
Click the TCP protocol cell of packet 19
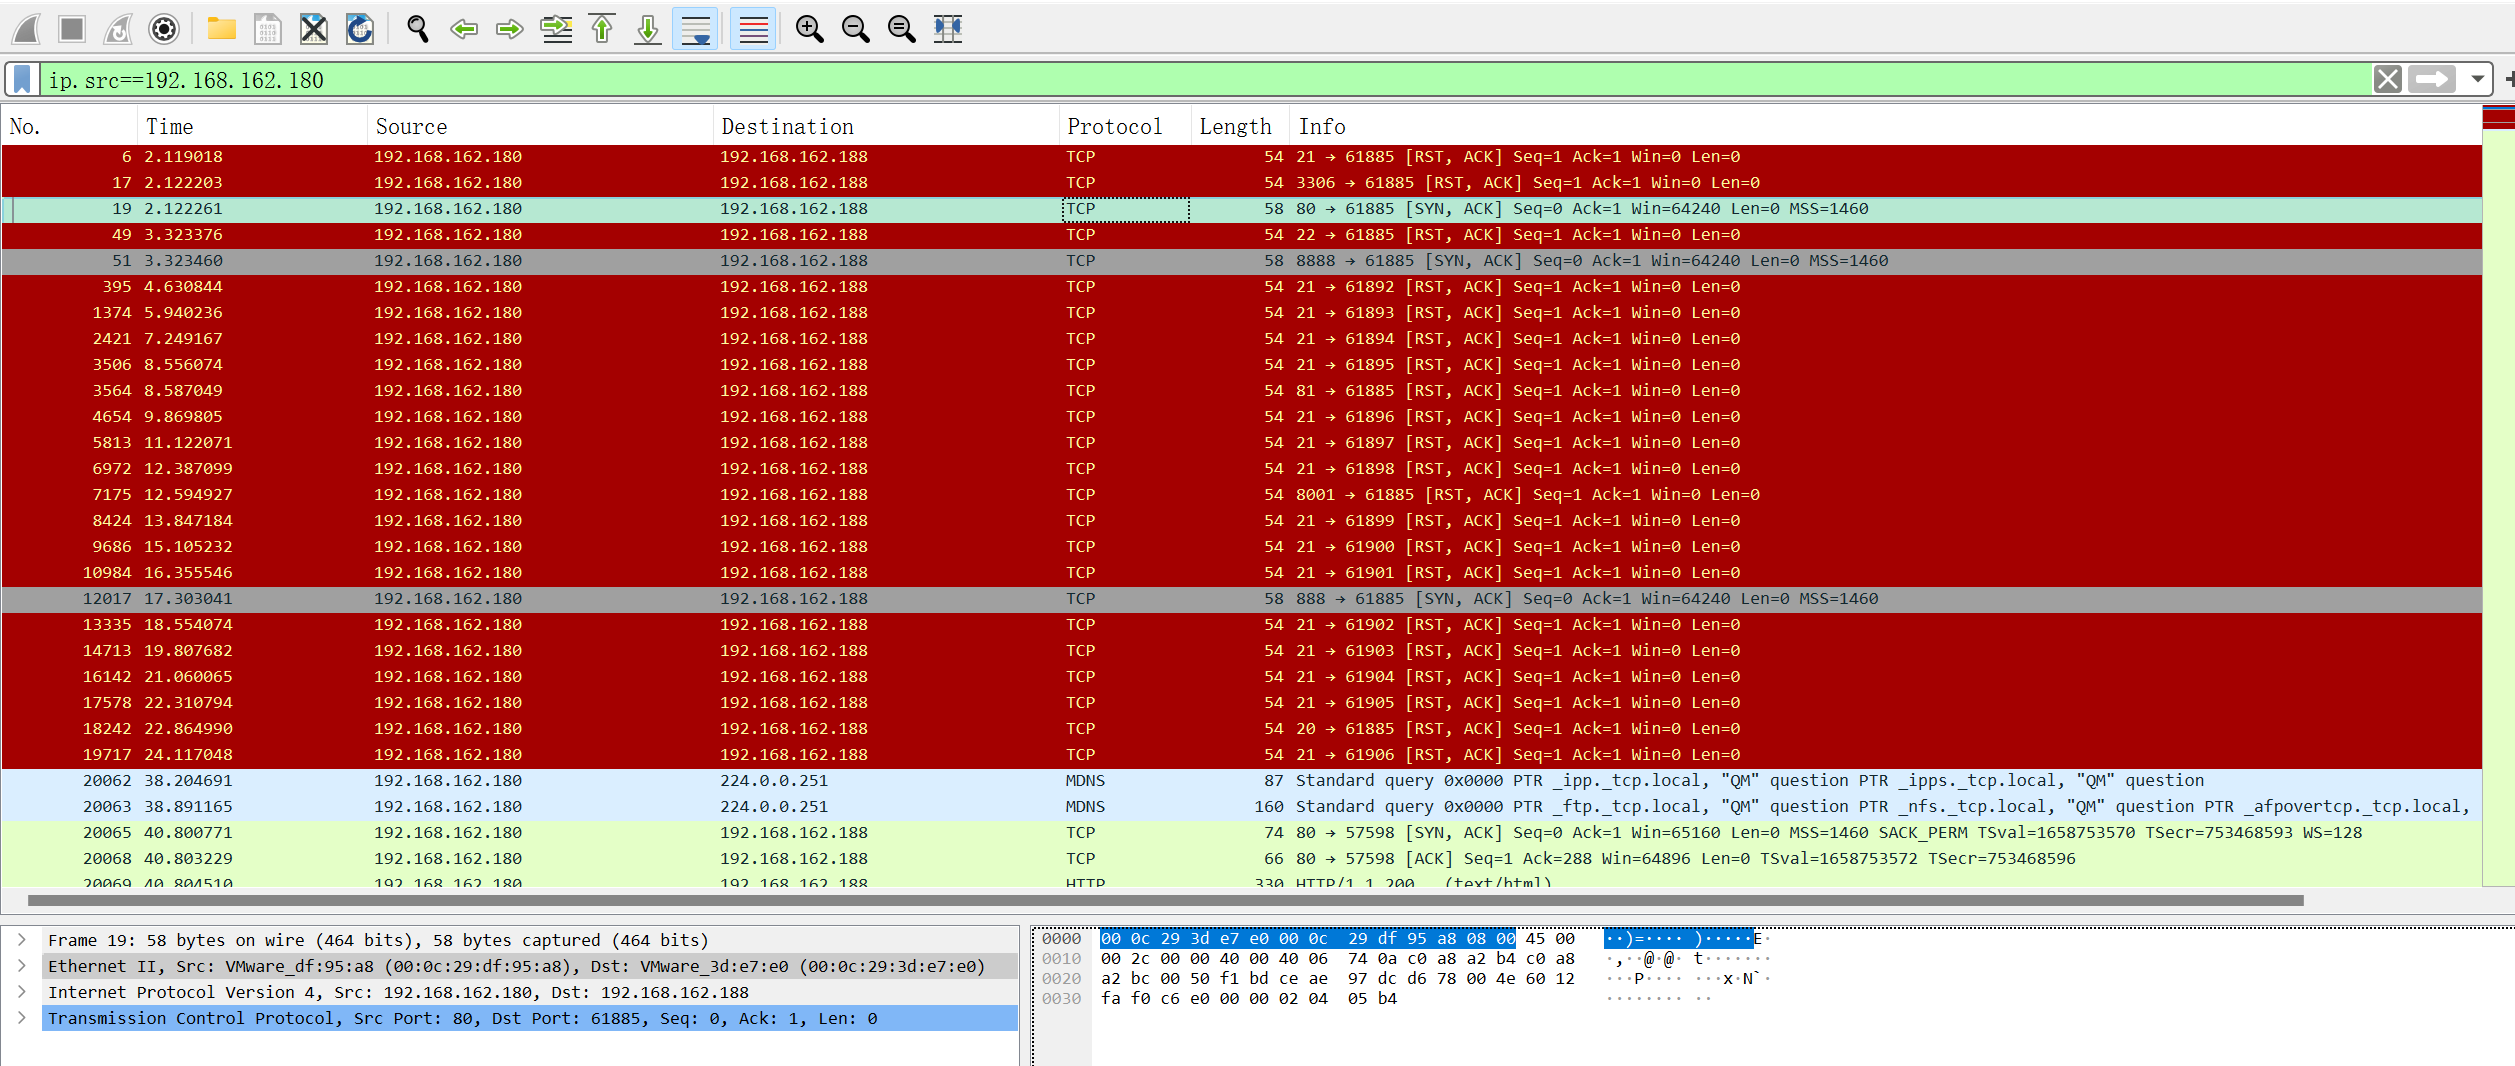click(x=1125, y=209)
